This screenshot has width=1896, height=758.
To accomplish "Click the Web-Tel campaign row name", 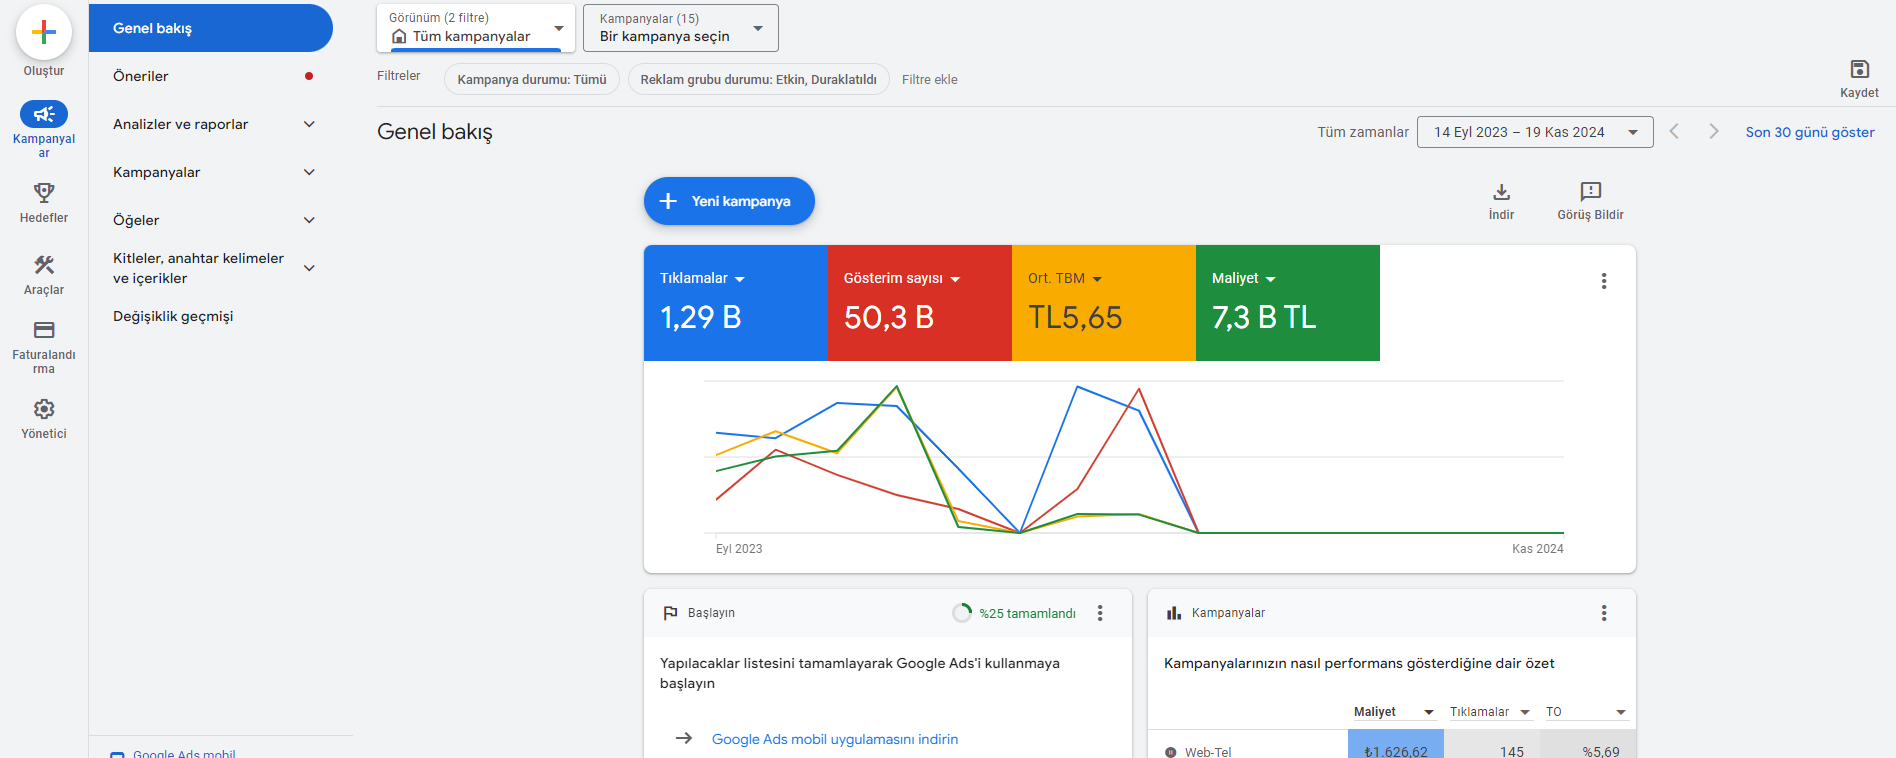I will [x=1208, y=751].
